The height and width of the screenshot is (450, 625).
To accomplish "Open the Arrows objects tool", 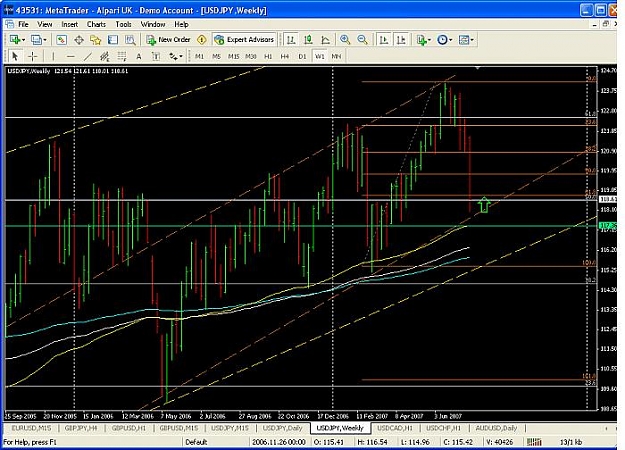I will [173, 57].
